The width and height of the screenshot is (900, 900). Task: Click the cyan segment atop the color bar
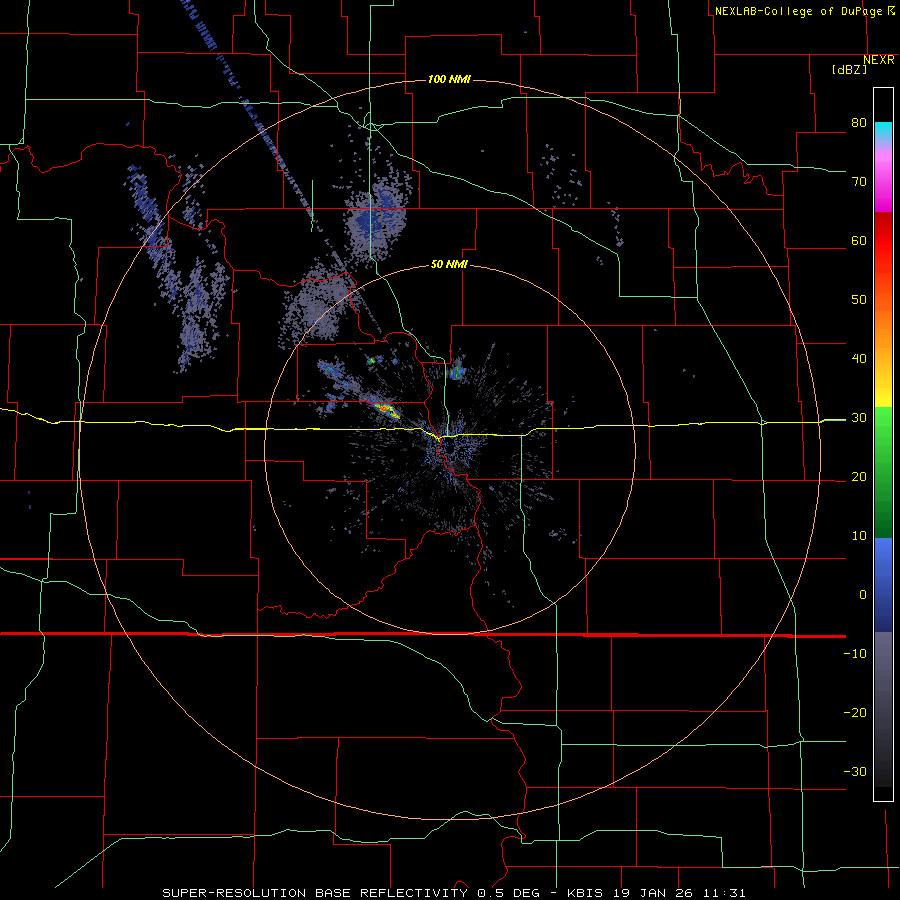pyautogui.click(x=883, y=131)
